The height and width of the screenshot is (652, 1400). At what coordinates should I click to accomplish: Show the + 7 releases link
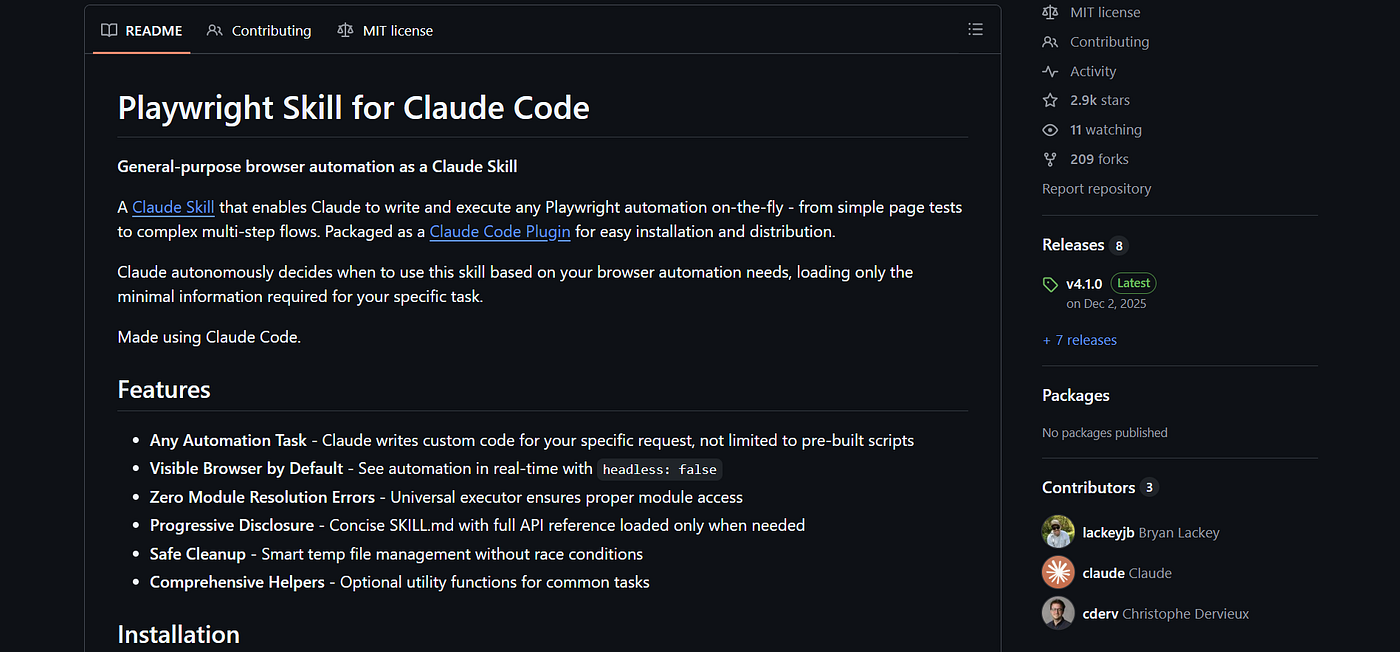(1080, 340)
